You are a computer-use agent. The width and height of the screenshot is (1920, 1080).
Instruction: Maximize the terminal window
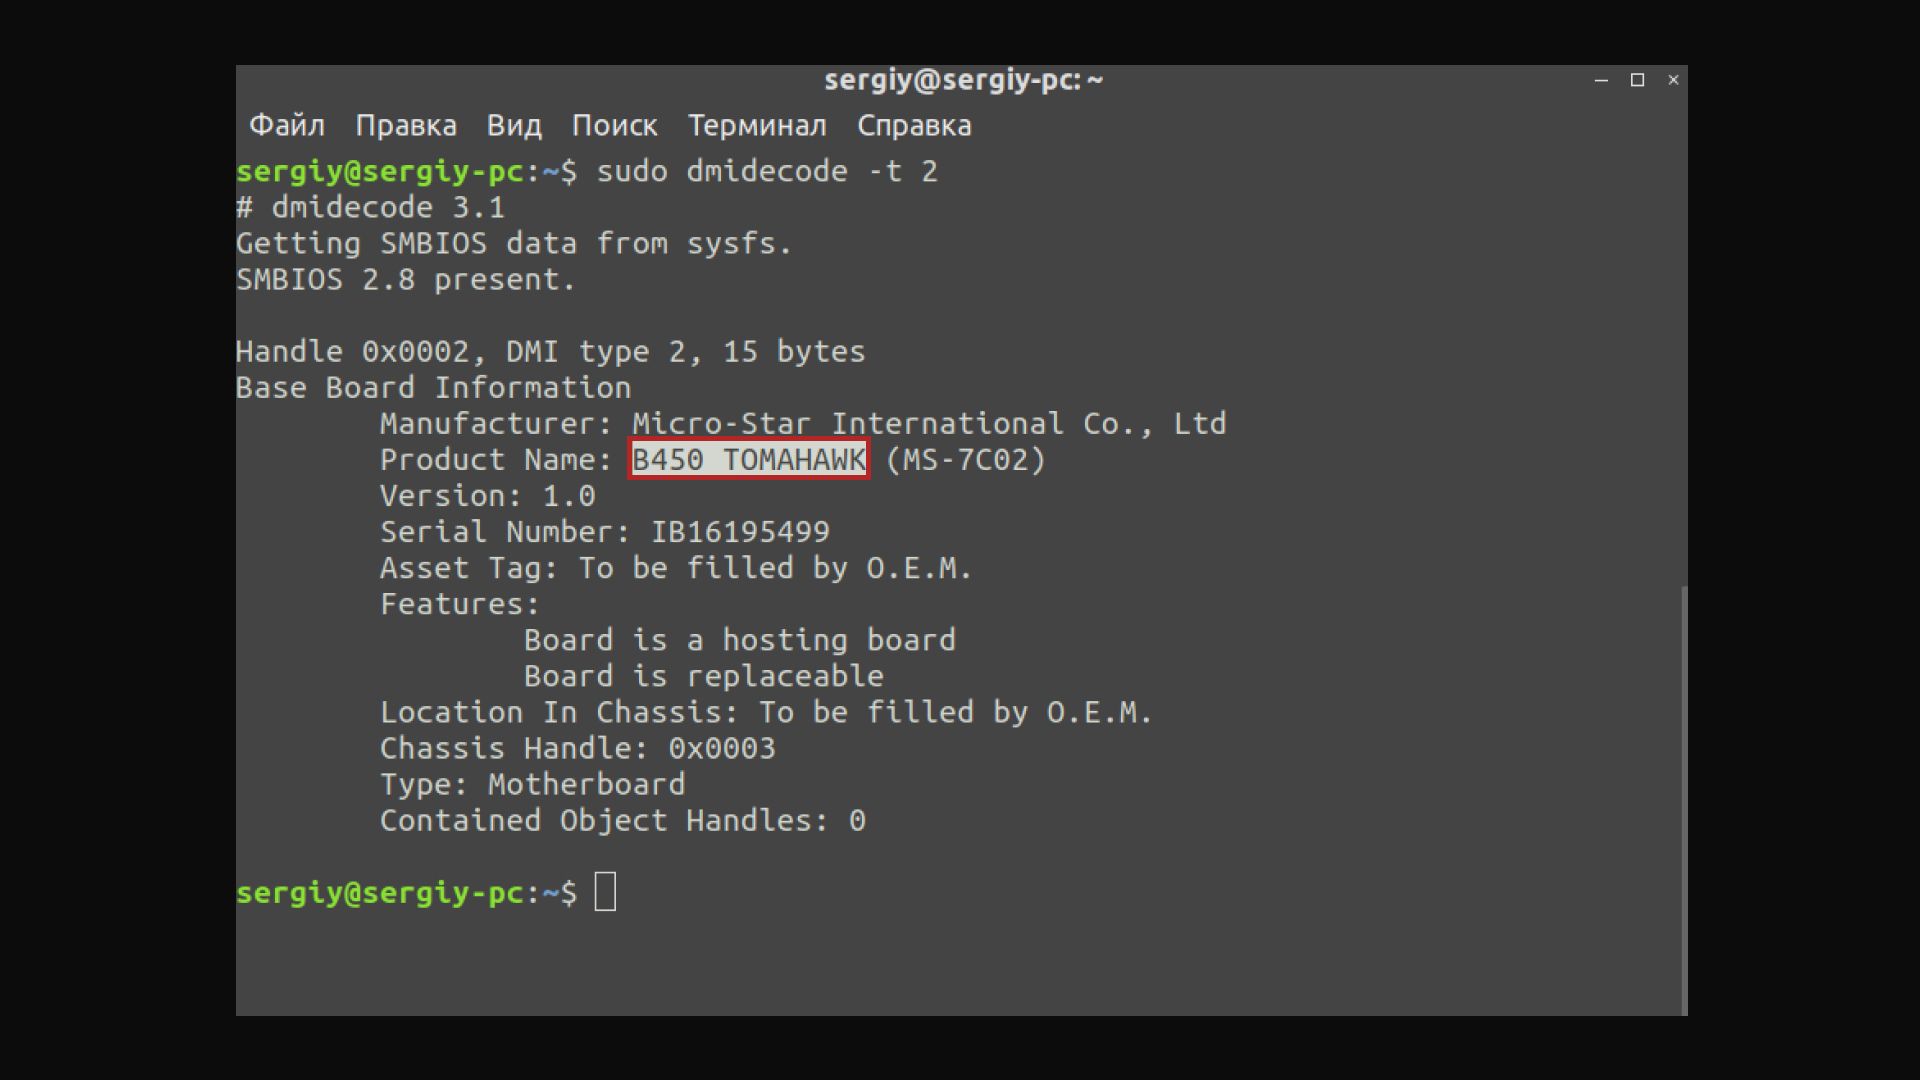click(1637, 80)
